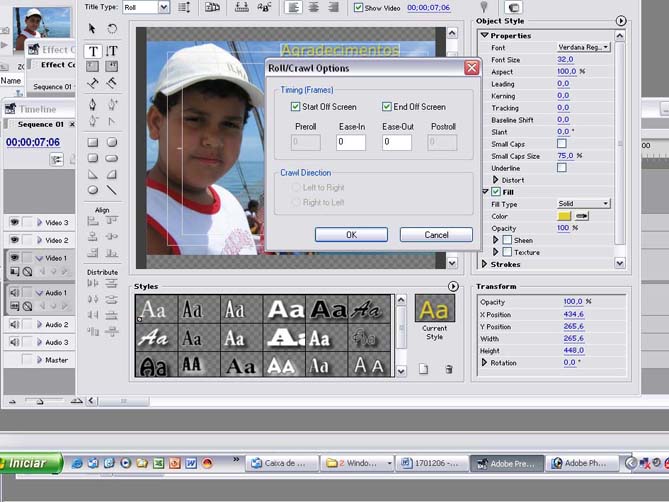The height and width of the screenshot is (502, 669).
Task: Select the Pen tool
Action: click(x=93, y=104)
